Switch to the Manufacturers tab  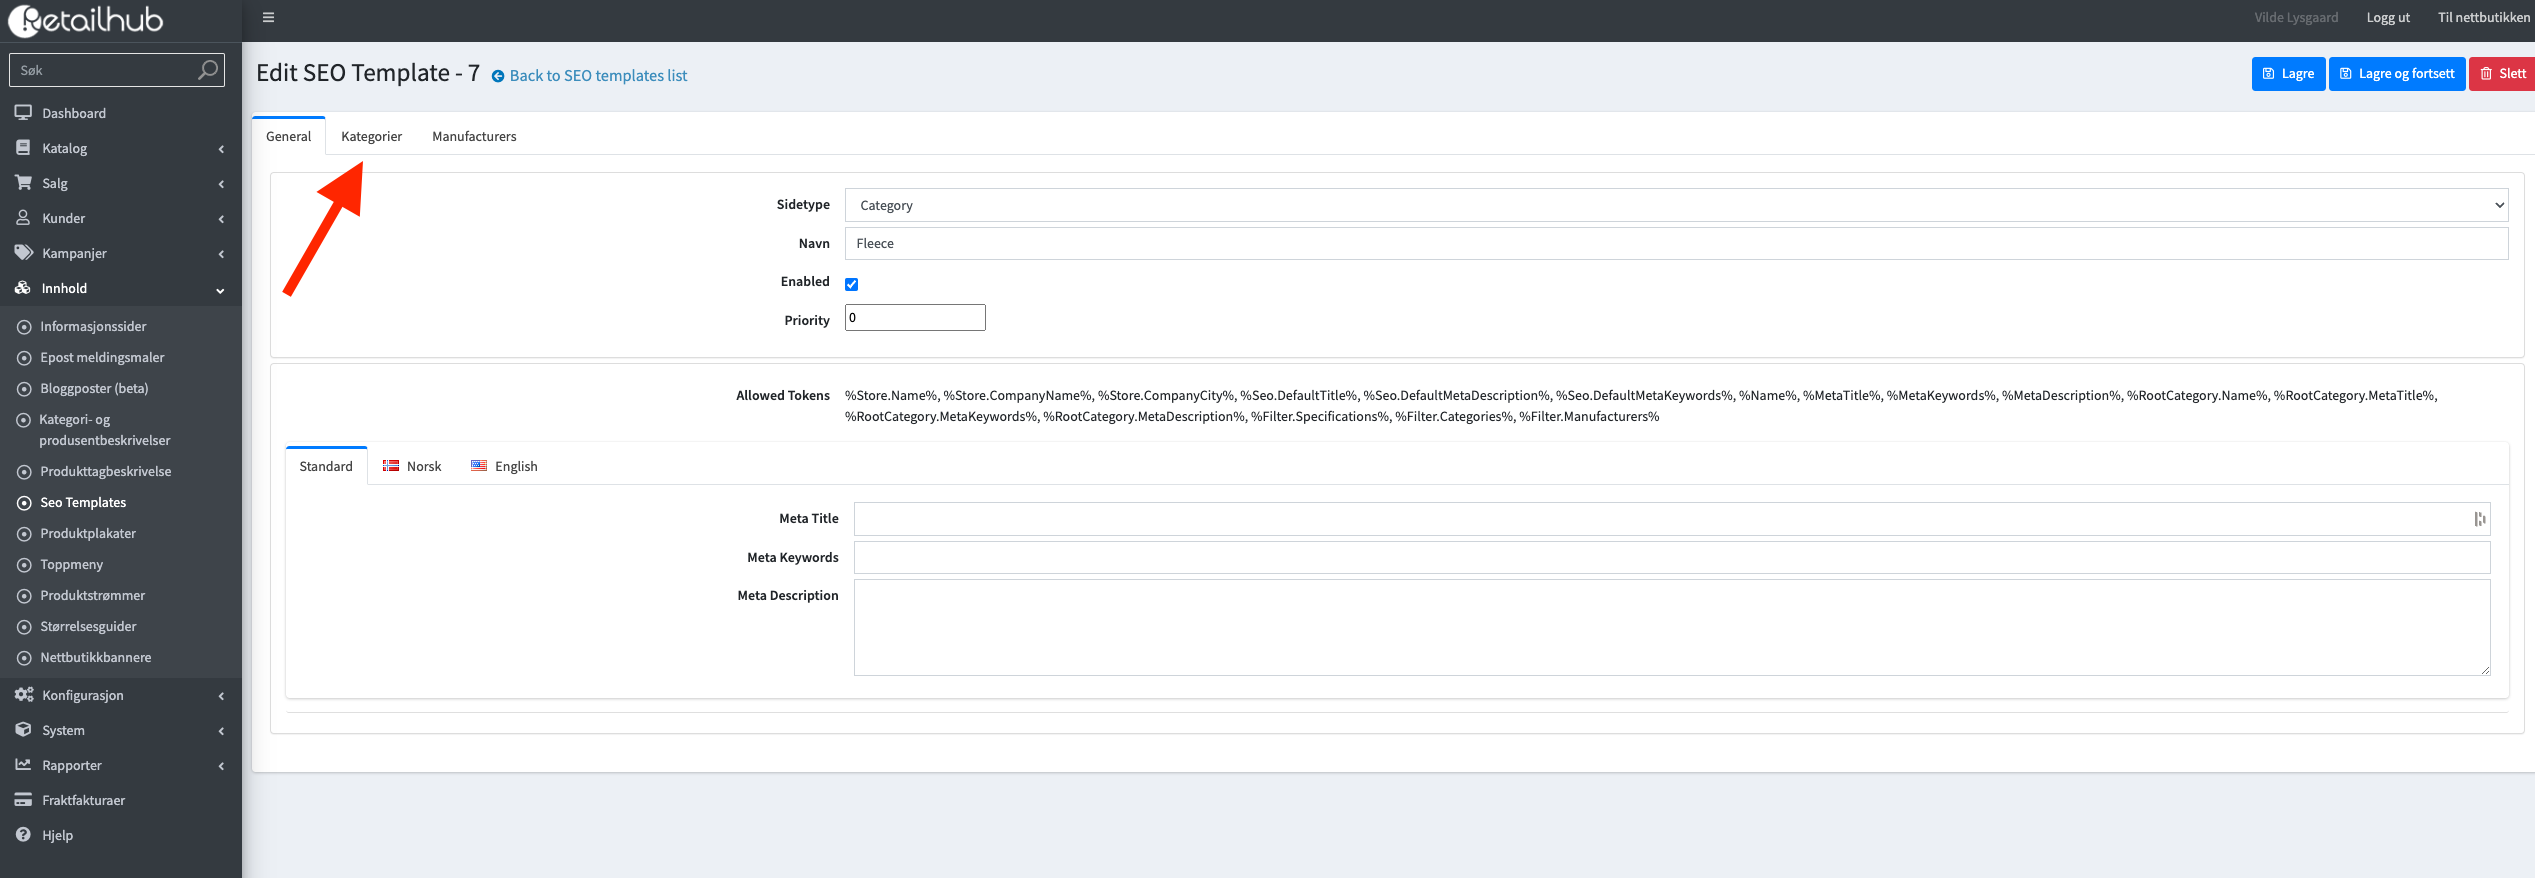point(474,136)
